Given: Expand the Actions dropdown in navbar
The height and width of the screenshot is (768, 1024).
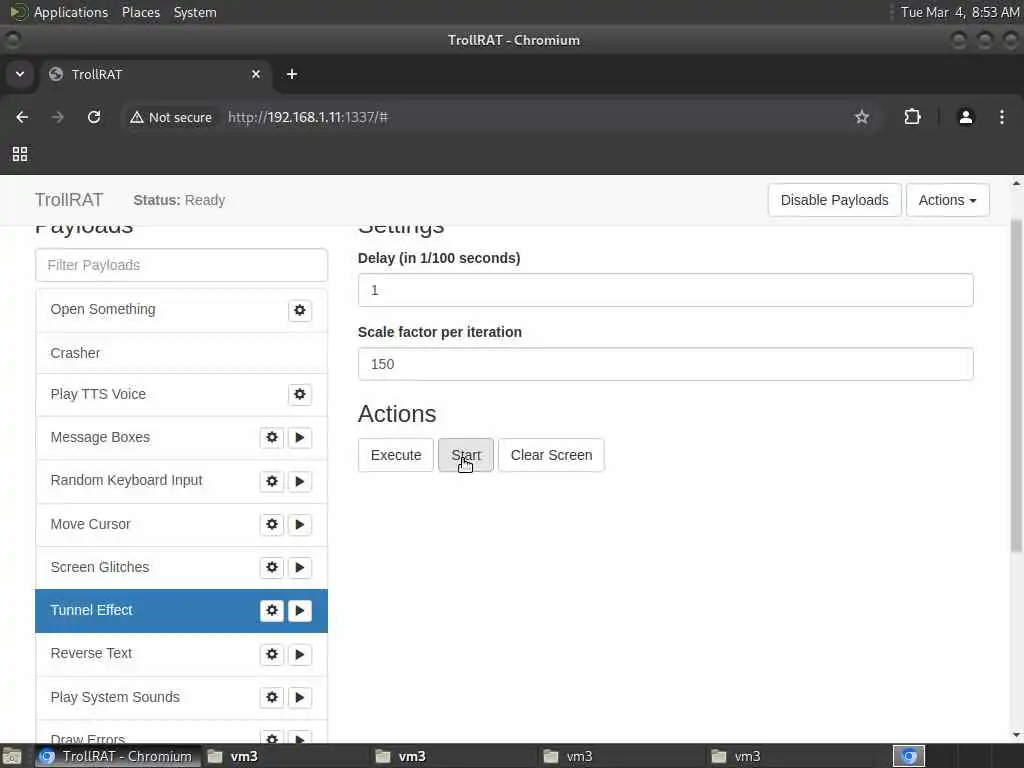Looking at the screenshot, I should point(948,200).
